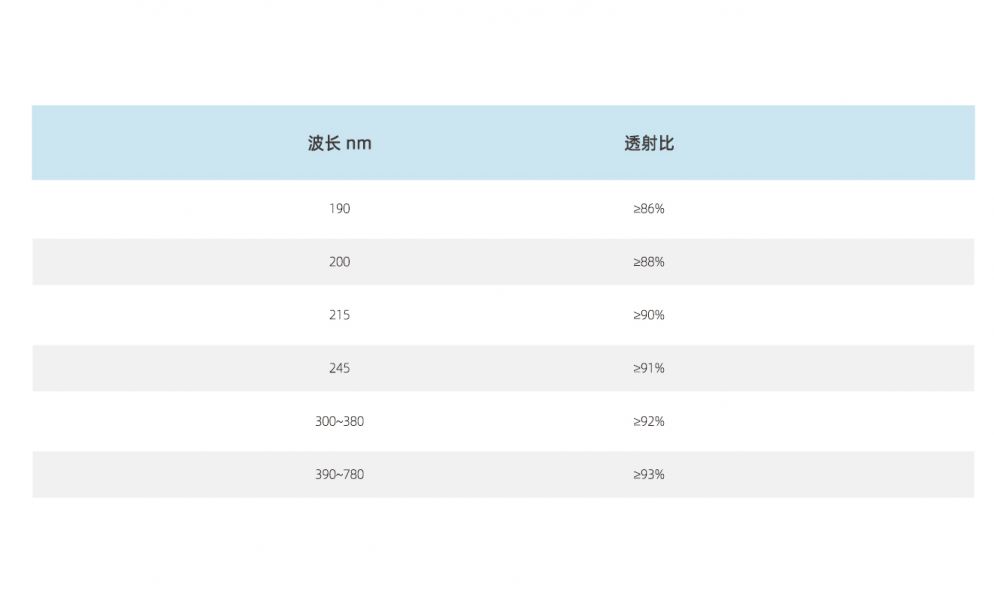The height and width of the screenshot is (600, 994).
Task: Select the 300~380 wavelength range cell
Action: 339,422
